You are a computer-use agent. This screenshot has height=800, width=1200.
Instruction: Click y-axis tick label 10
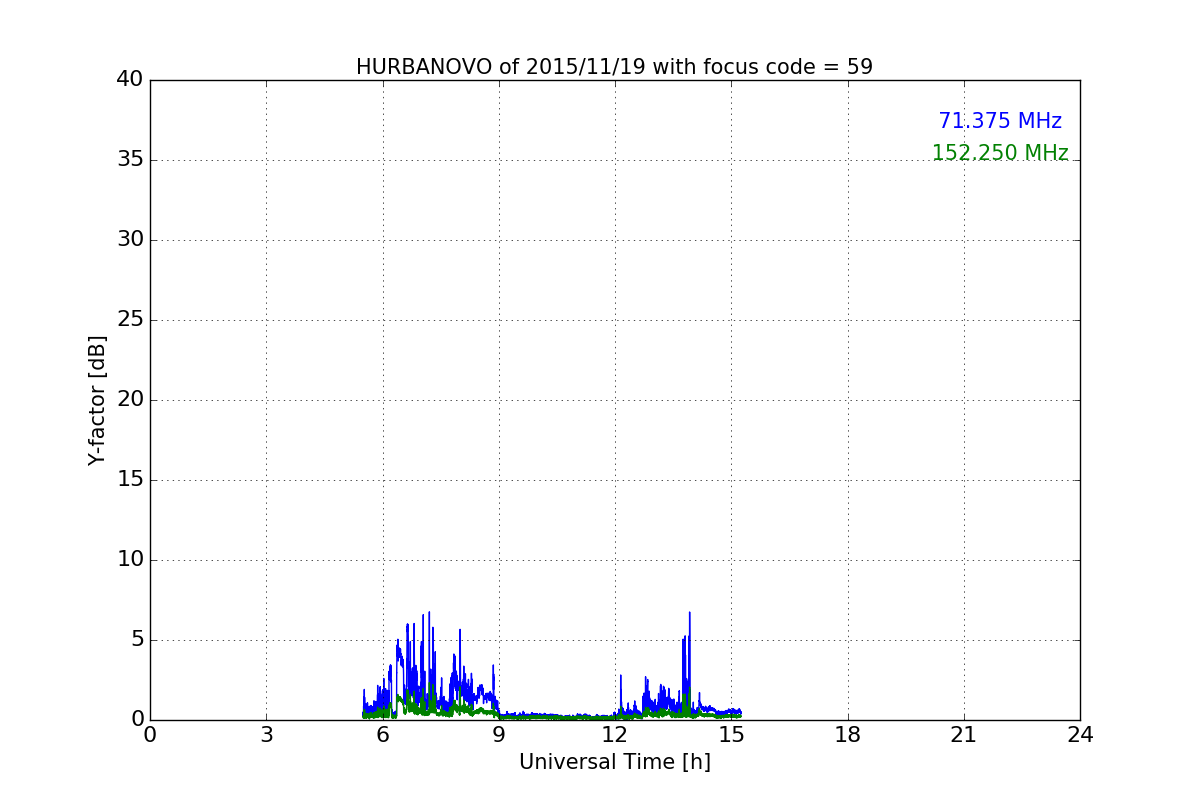pyautogui.click(x=130, y=560)
